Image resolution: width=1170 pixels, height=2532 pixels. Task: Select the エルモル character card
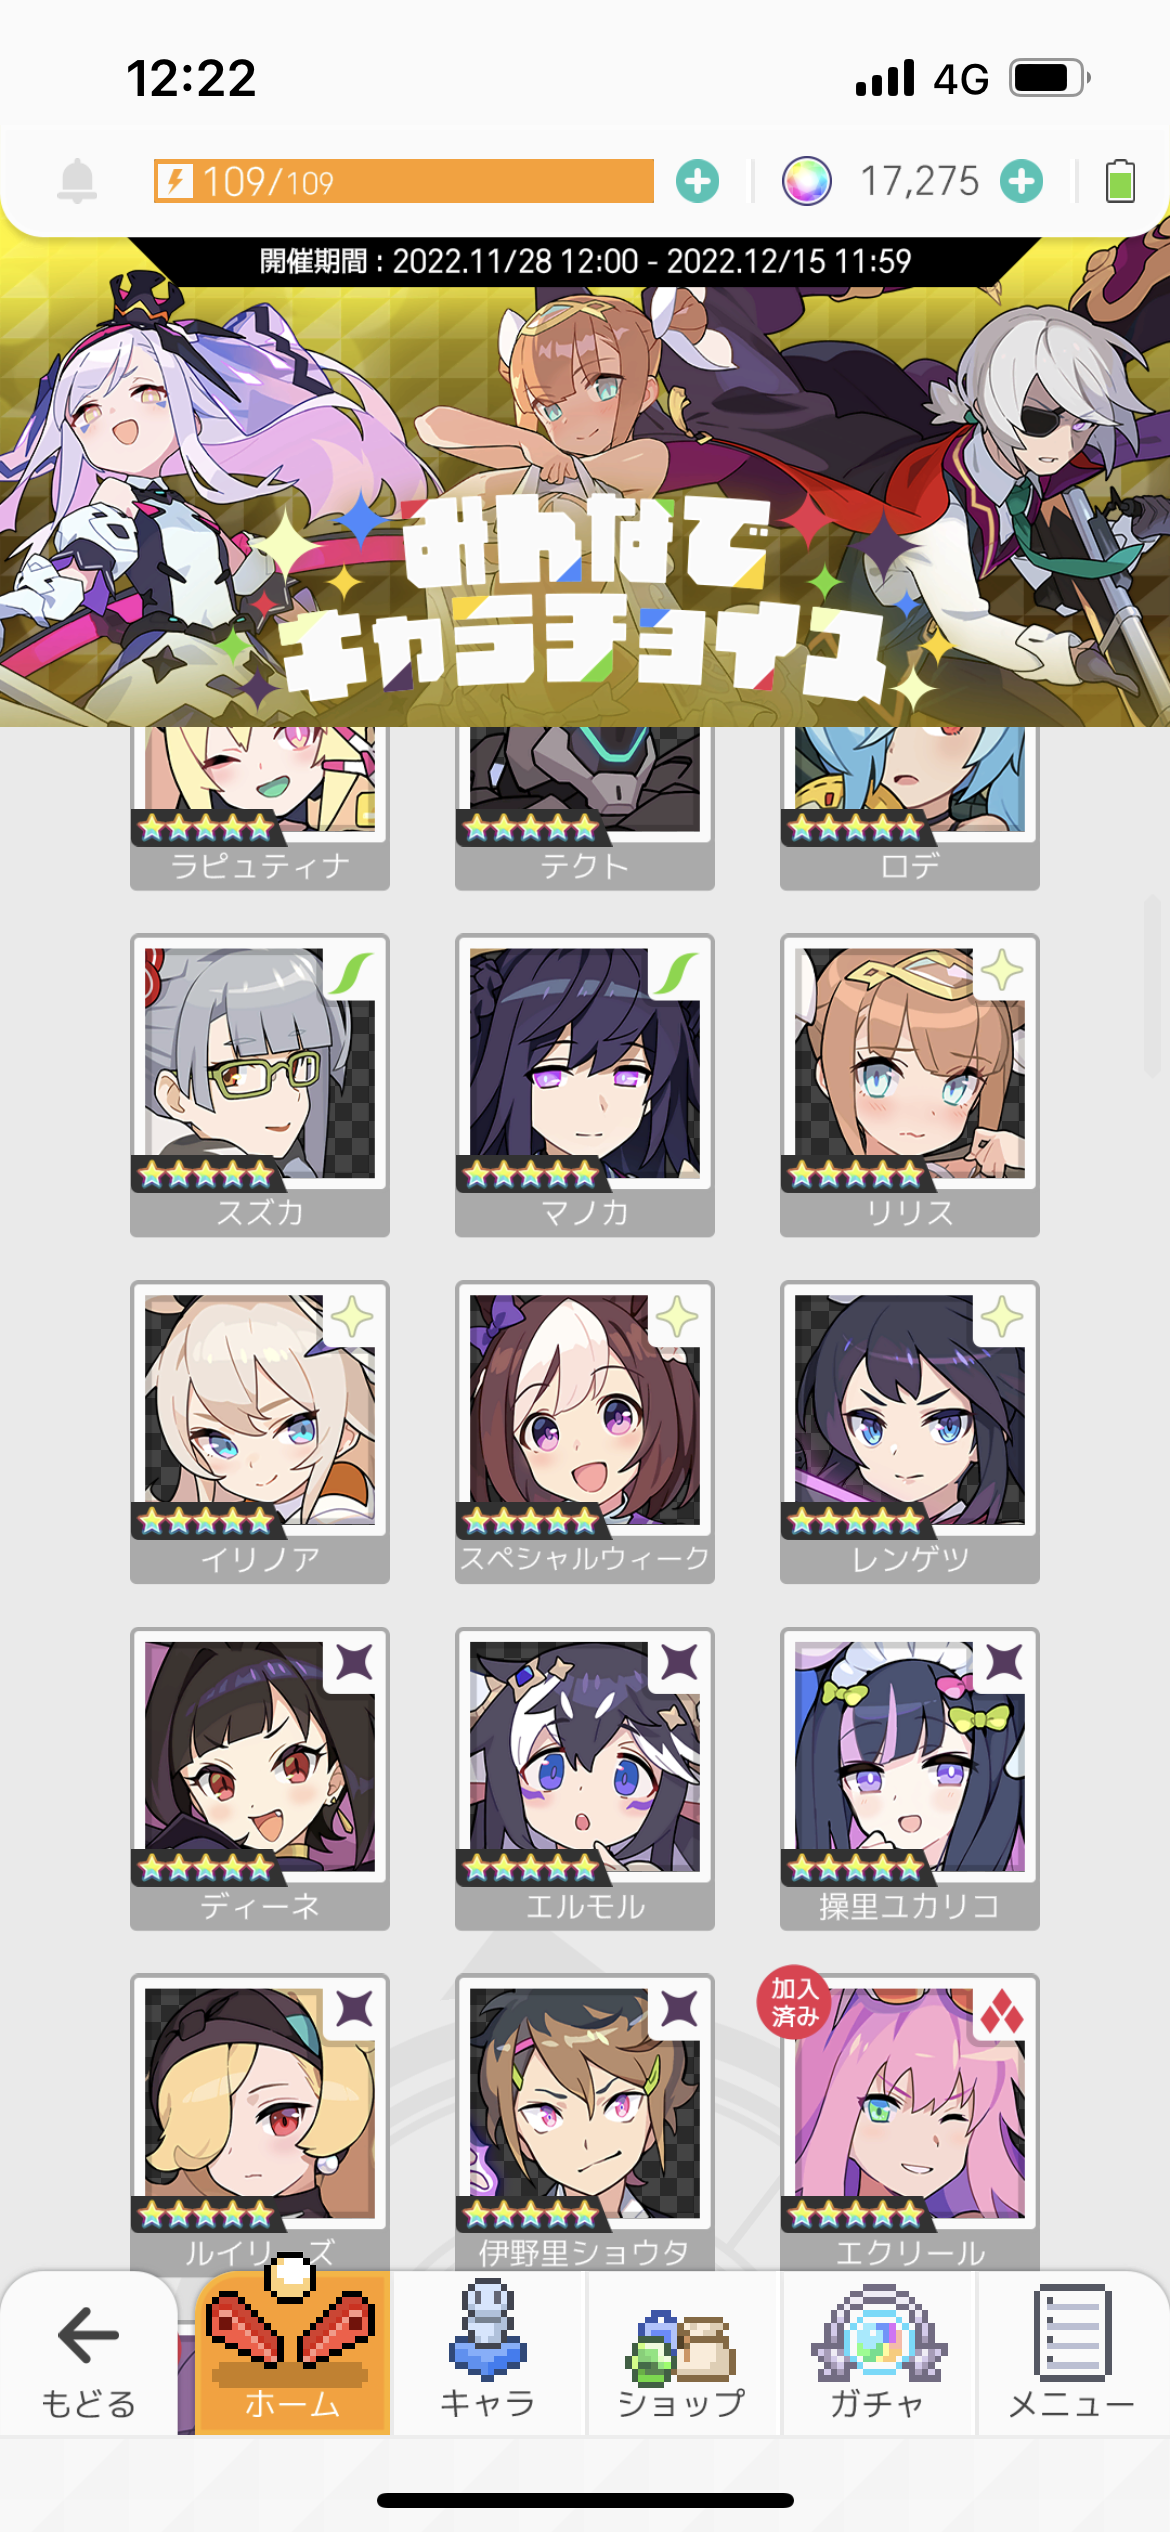(585, 1778)
